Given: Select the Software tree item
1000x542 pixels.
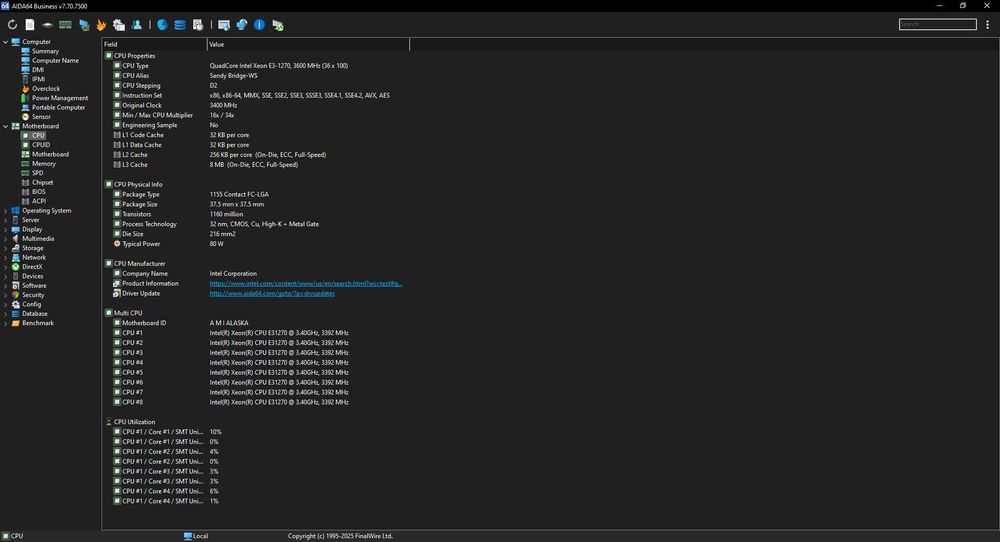Looking at the screenshot, I should 34,286.
